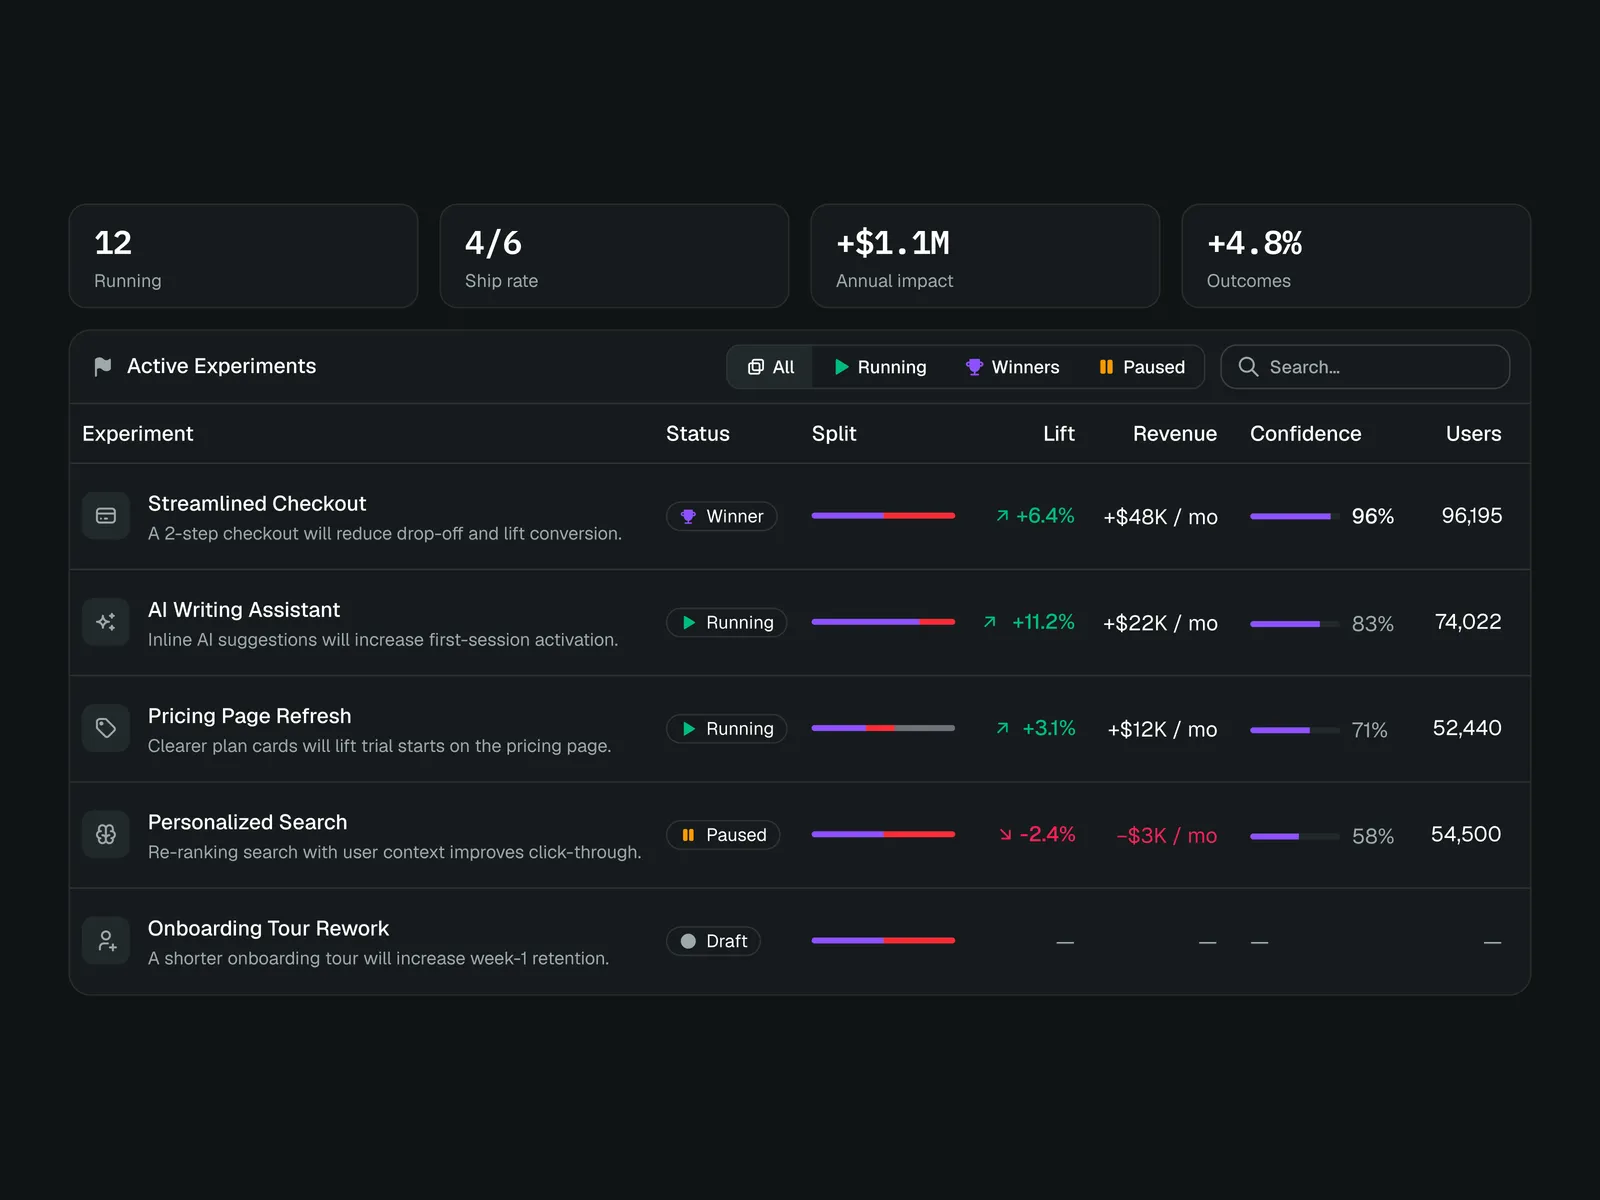Click the Users column header
The image size is (1600, 1200).
[x=1474, y=434]
